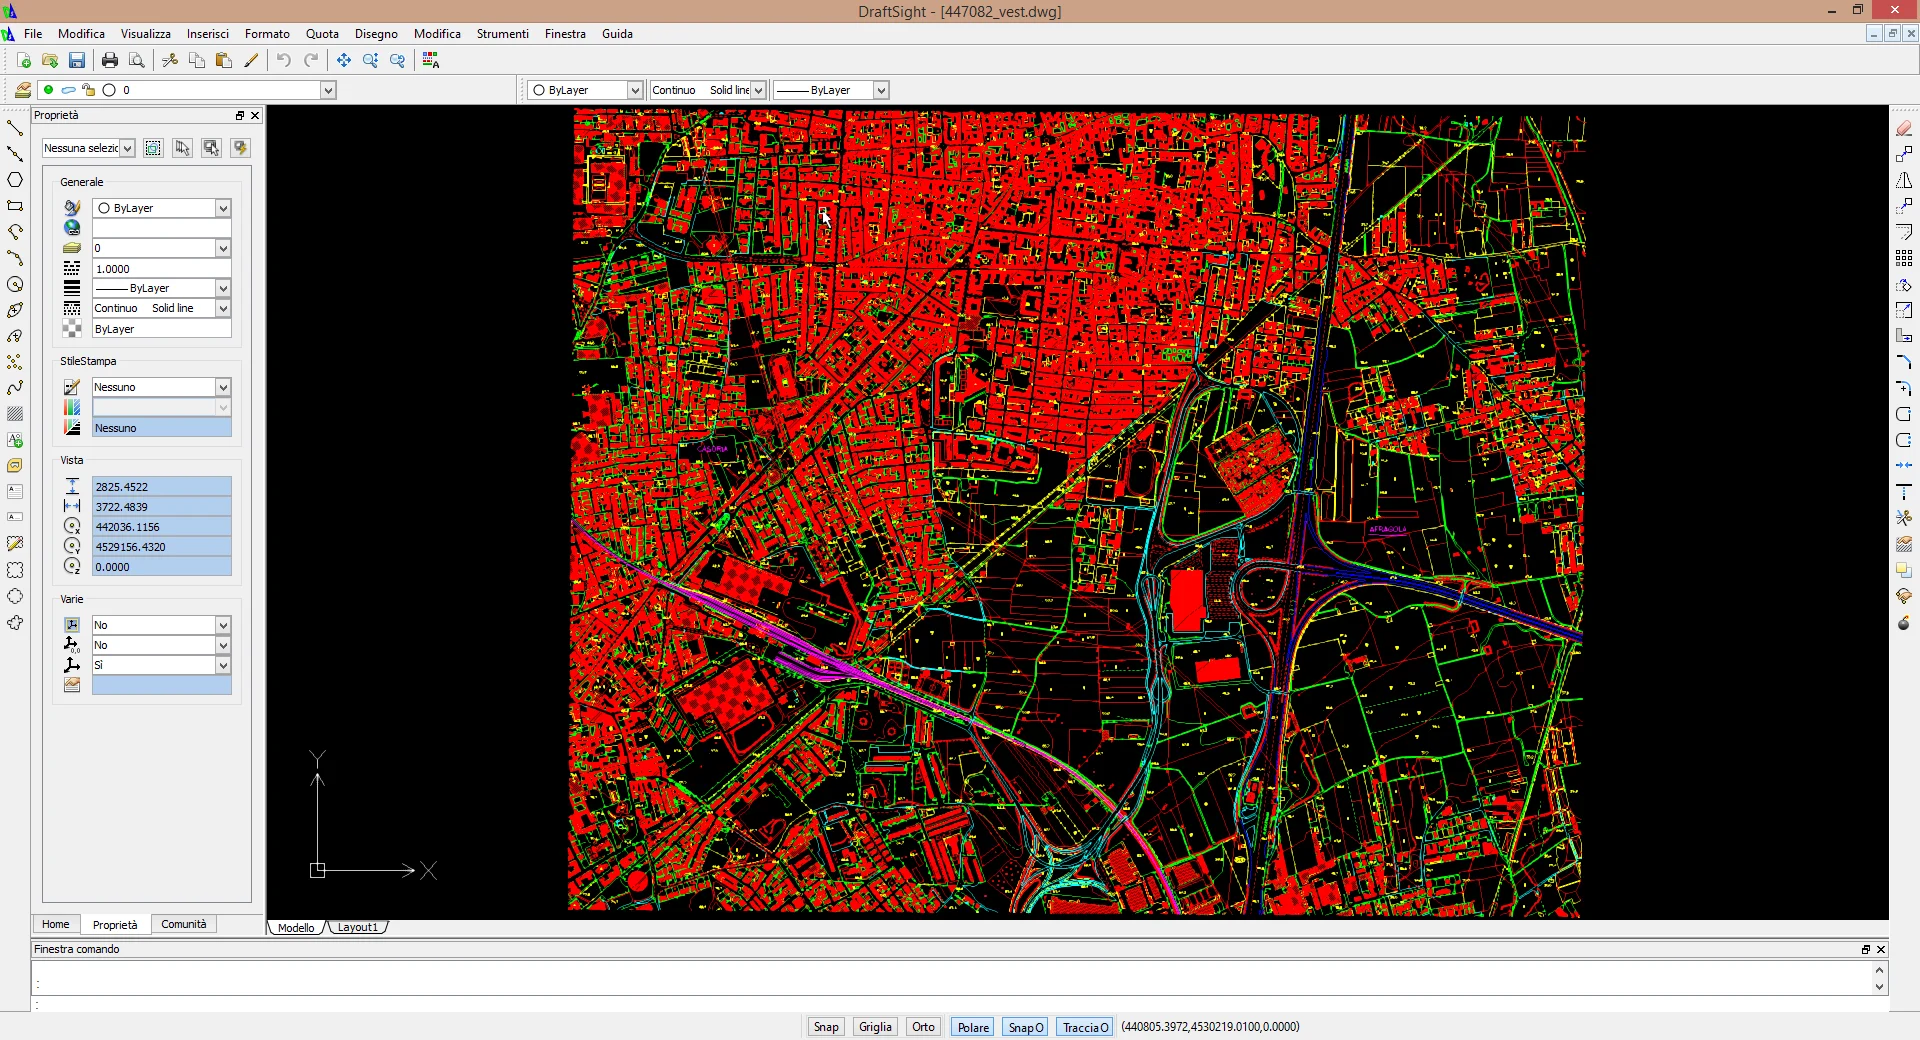Switch to the Home panel tab

click(56, 924)
